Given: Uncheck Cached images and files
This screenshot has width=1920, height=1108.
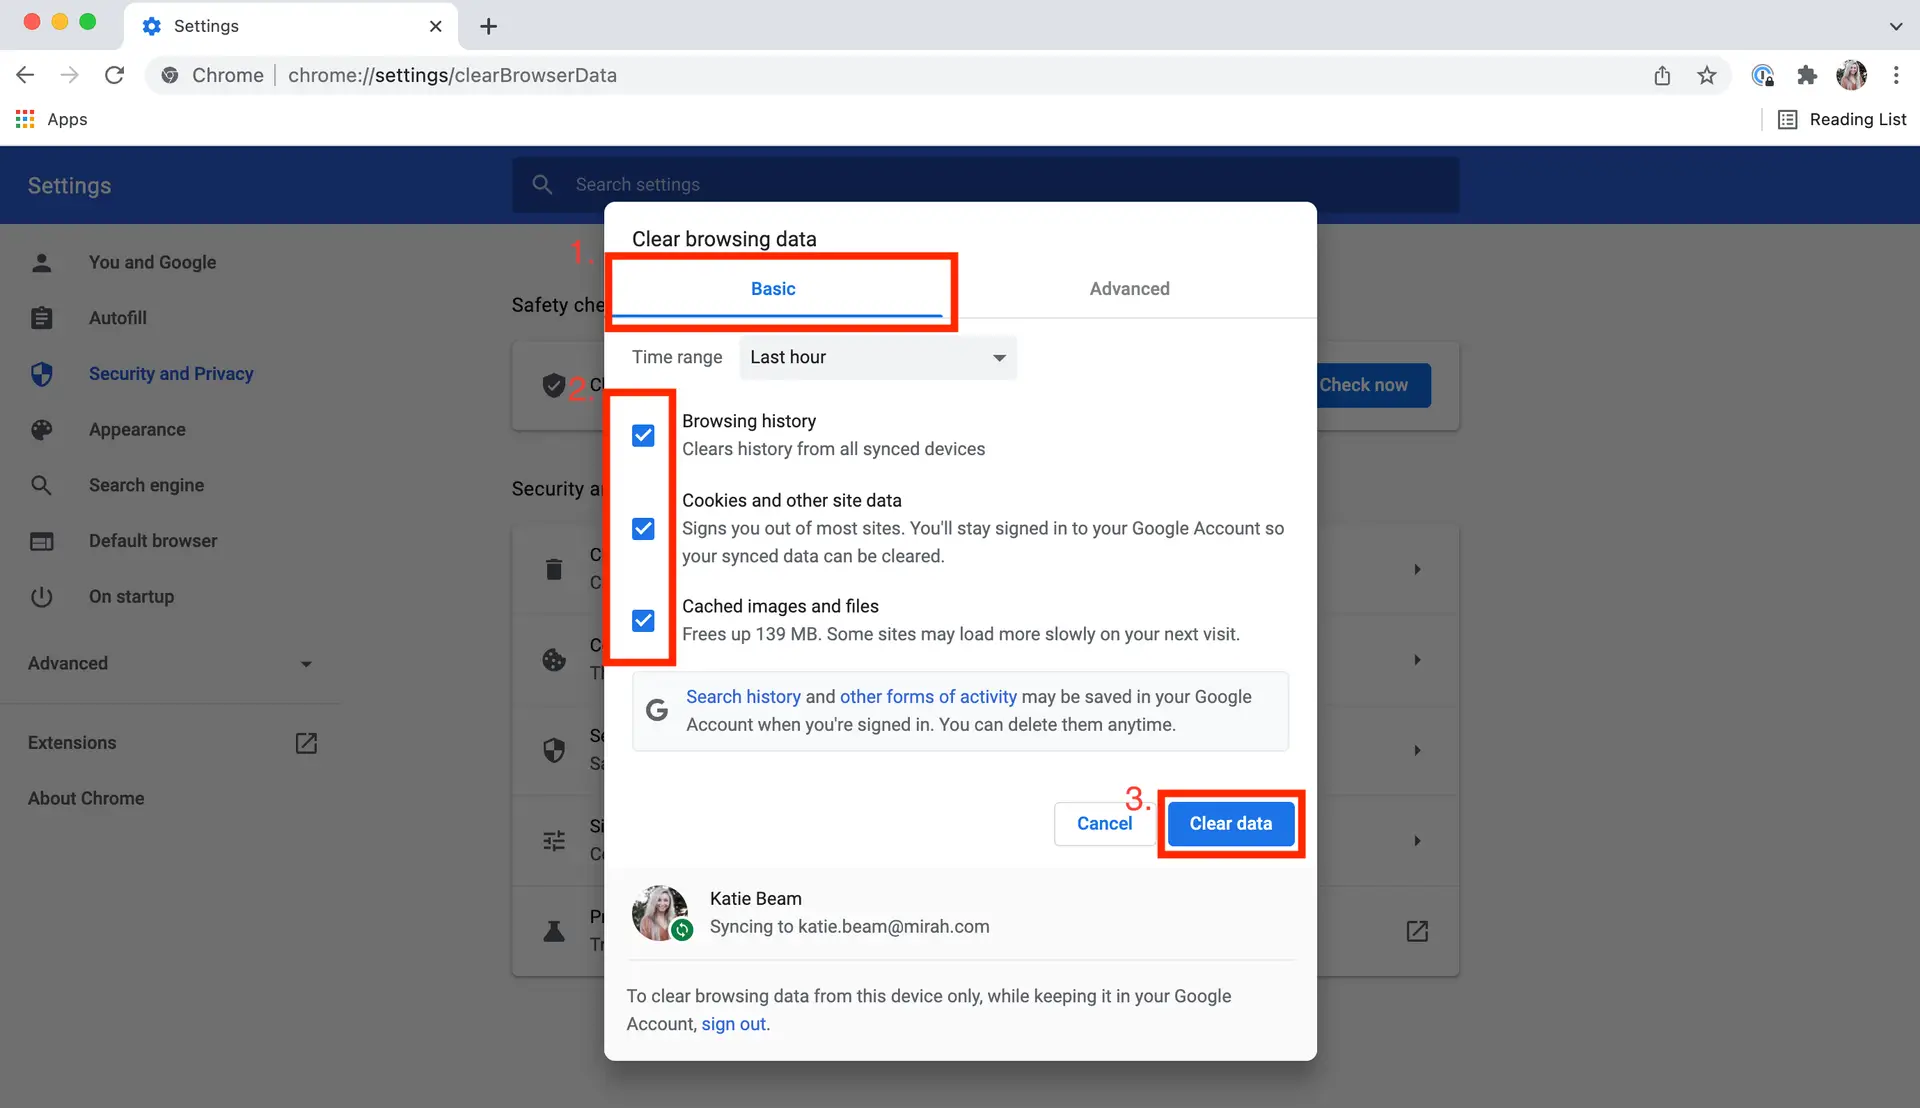Looking at the screenshot, I should pyautogui.click(x=643, y=621).
